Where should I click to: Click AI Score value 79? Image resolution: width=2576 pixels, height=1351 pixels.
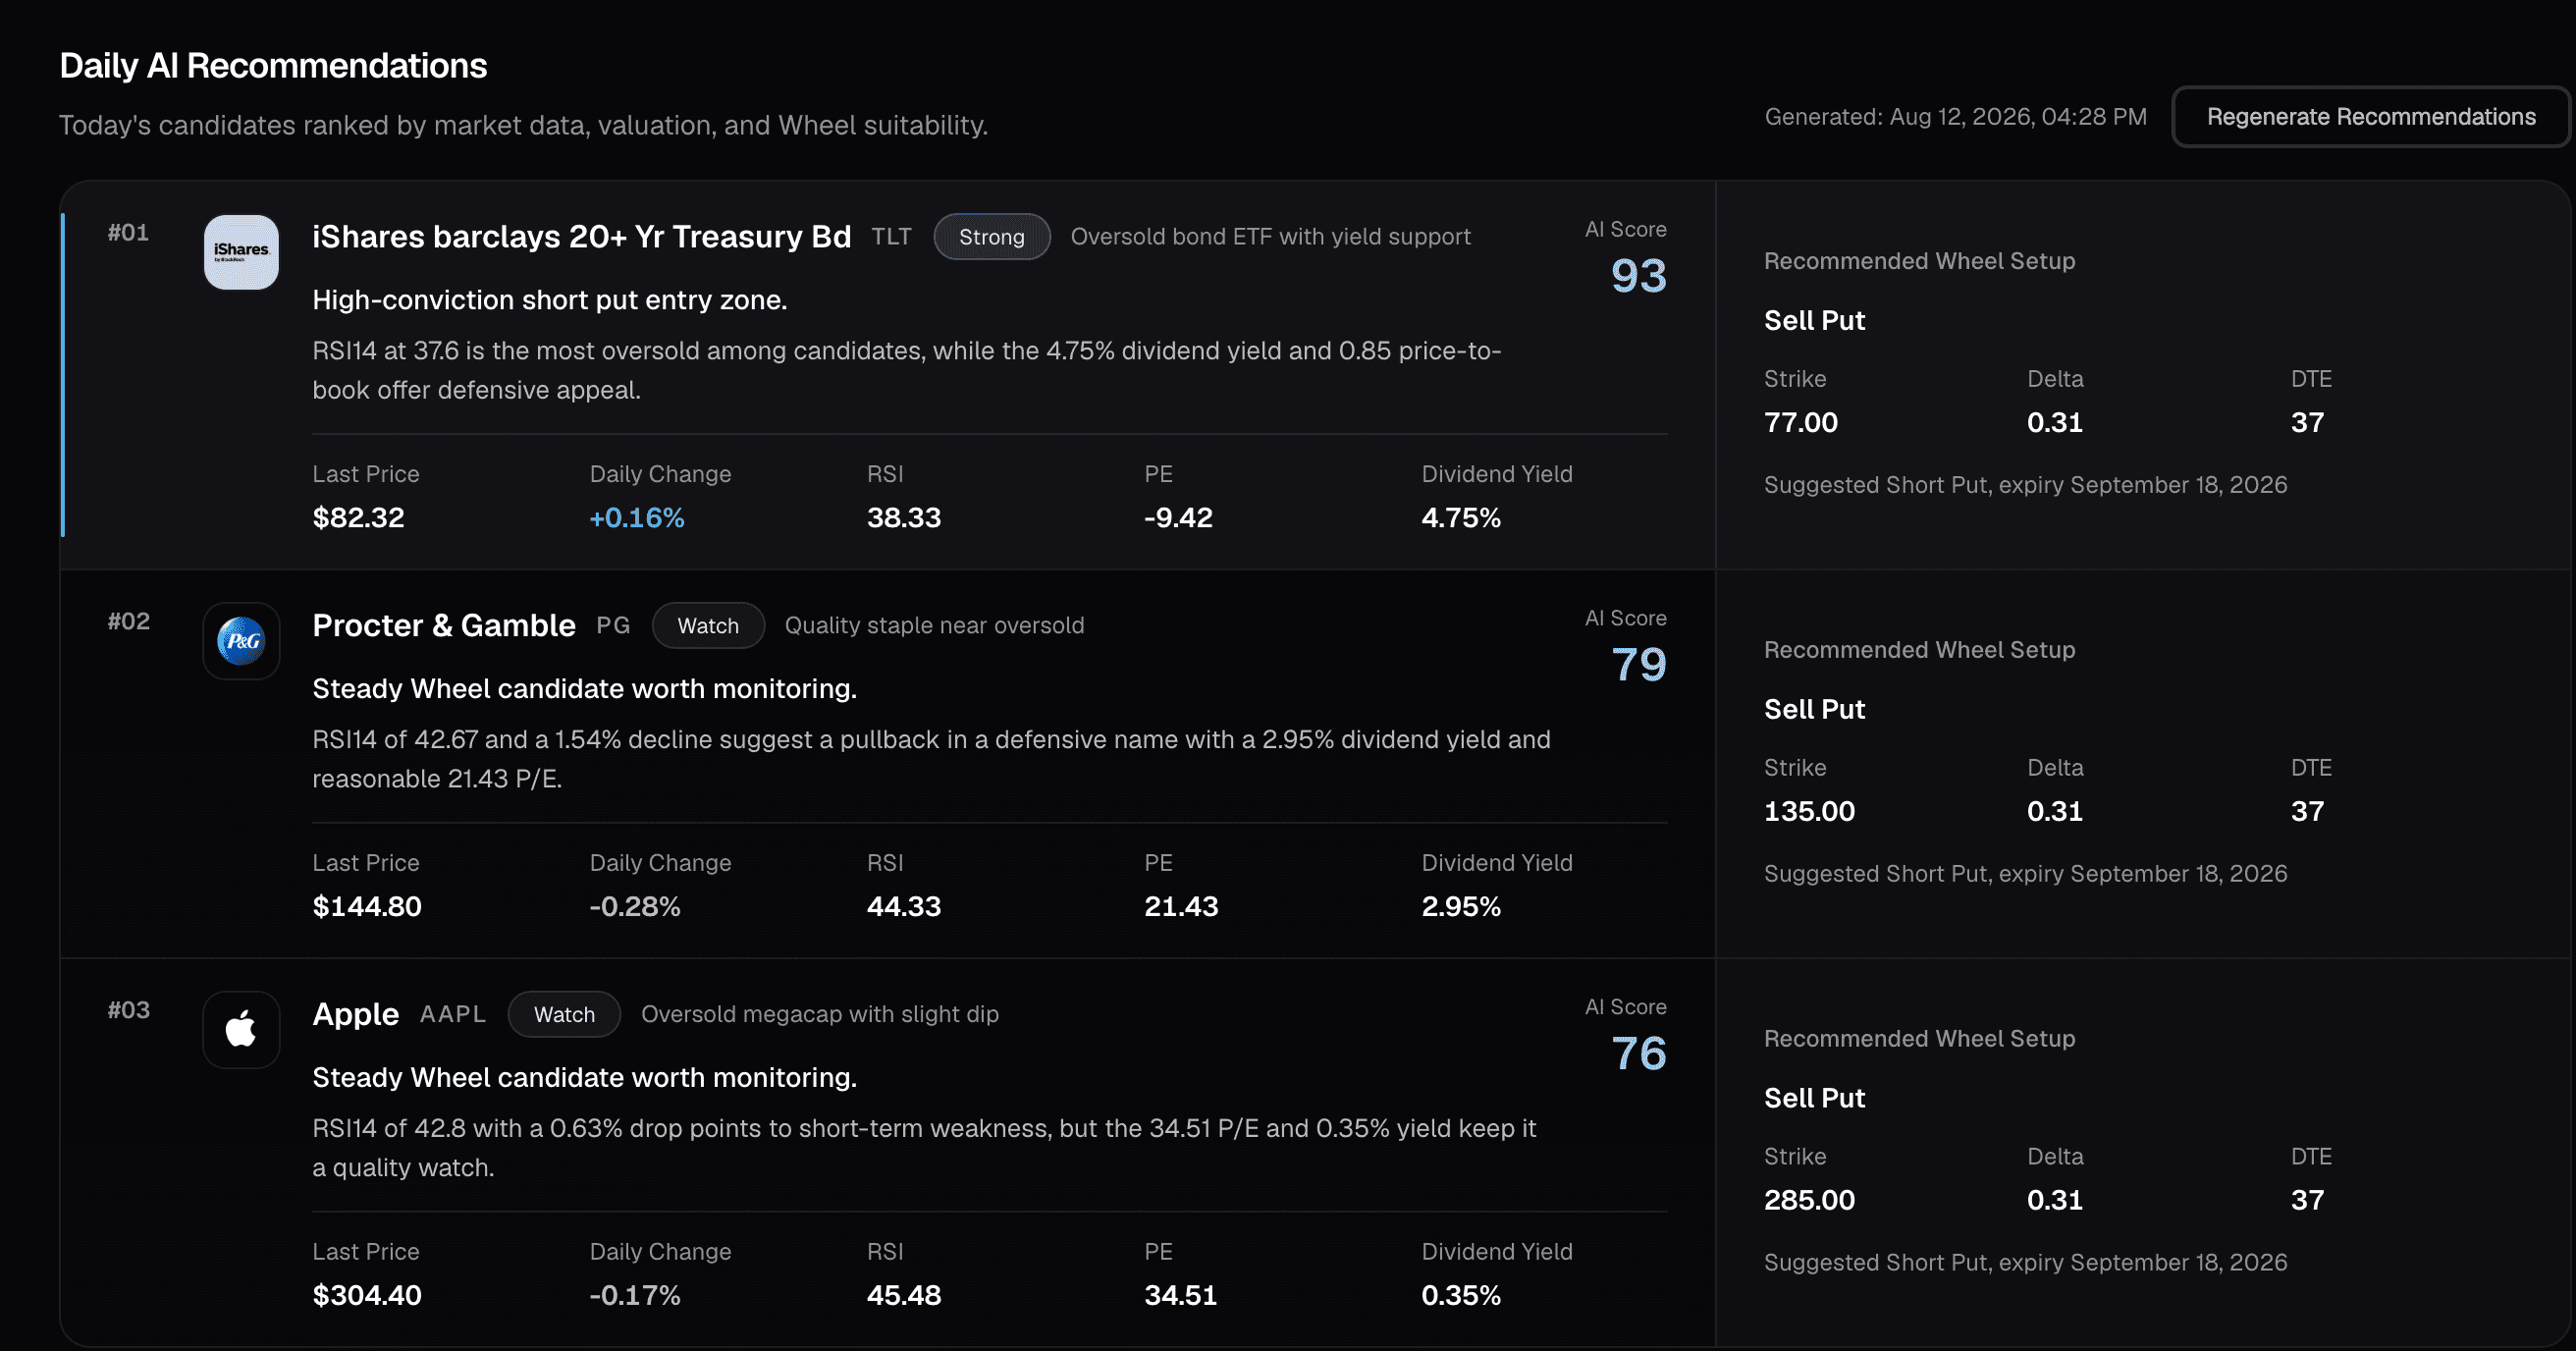(1639, 664)
